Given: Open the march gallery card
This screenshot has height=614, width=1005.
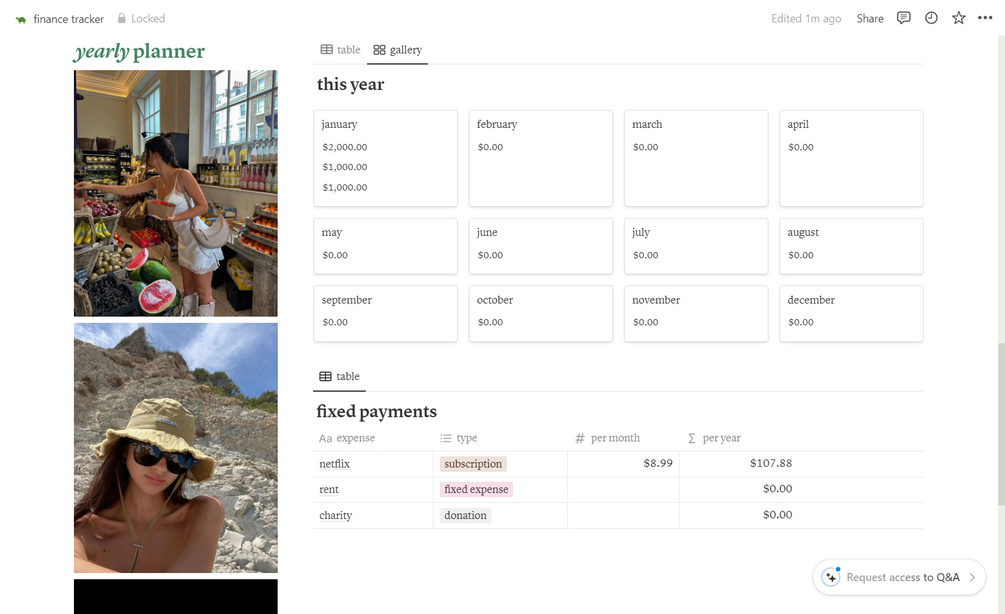Looking at the screenshot, I should (x=696, y=158).
